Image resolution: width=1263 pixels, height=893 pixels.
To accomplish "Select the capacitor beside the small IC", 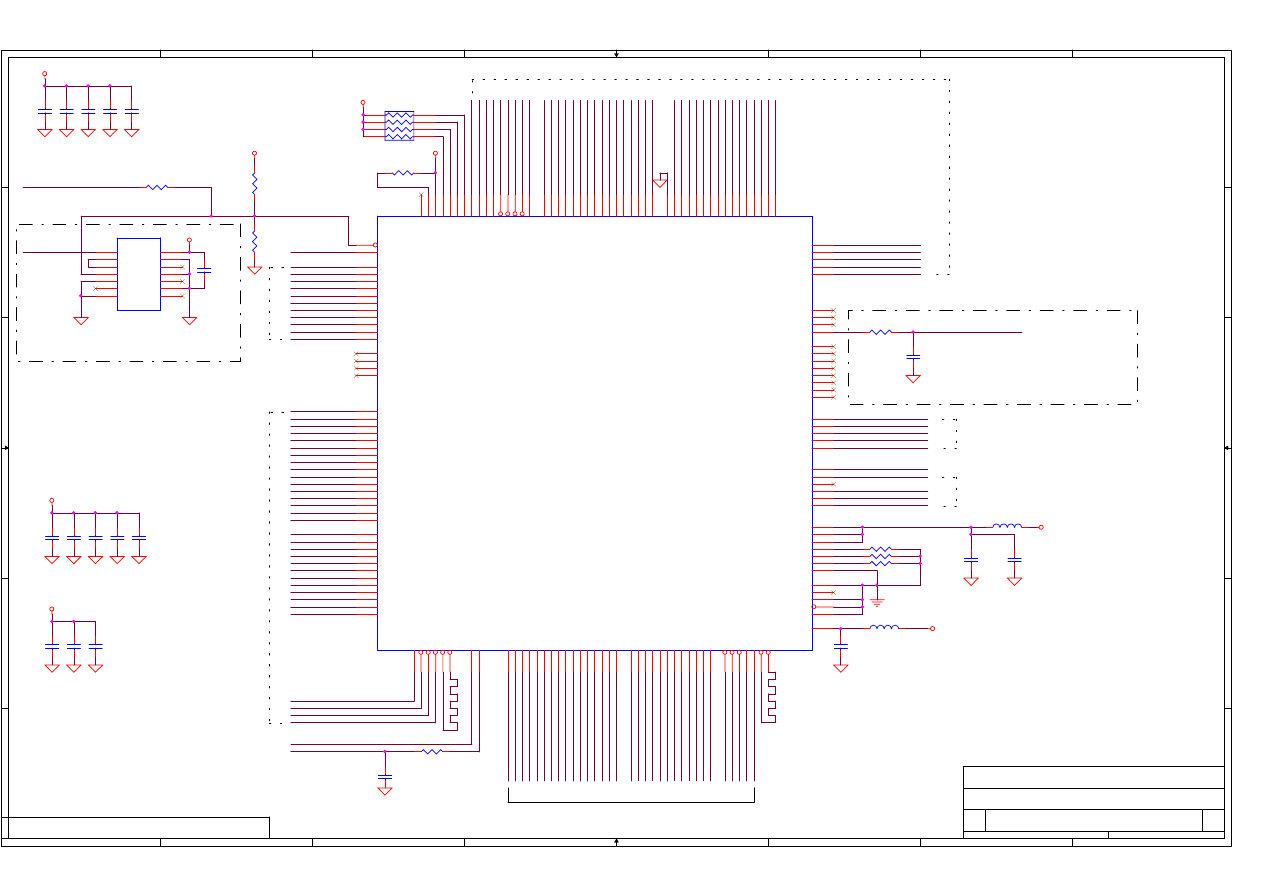I will [204, 270].
